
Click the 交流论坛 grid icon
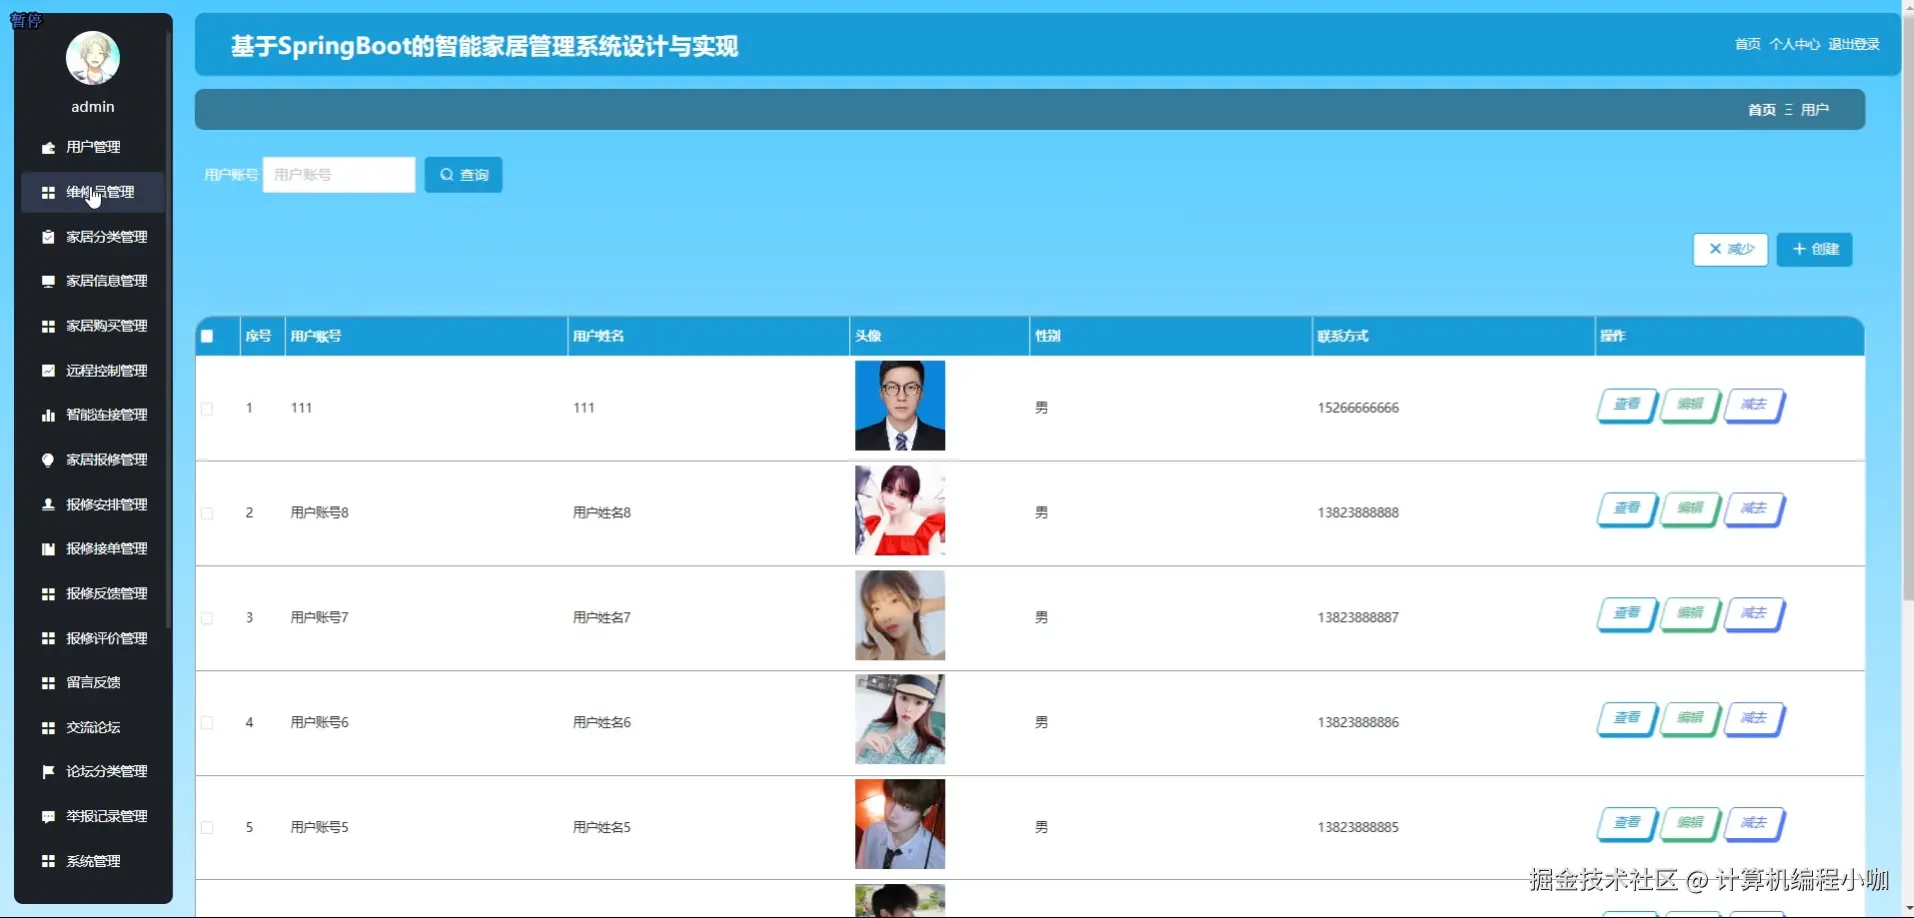tap(48, 728)
